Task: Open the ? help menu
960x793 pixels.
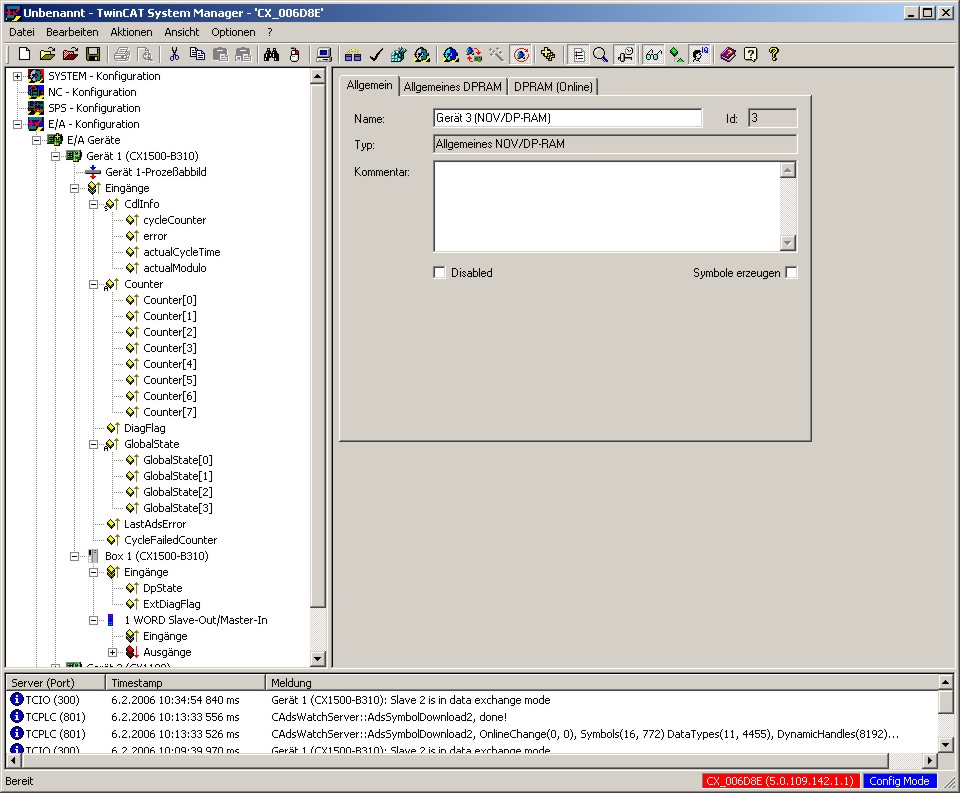Action: click(x=269, y=32)
